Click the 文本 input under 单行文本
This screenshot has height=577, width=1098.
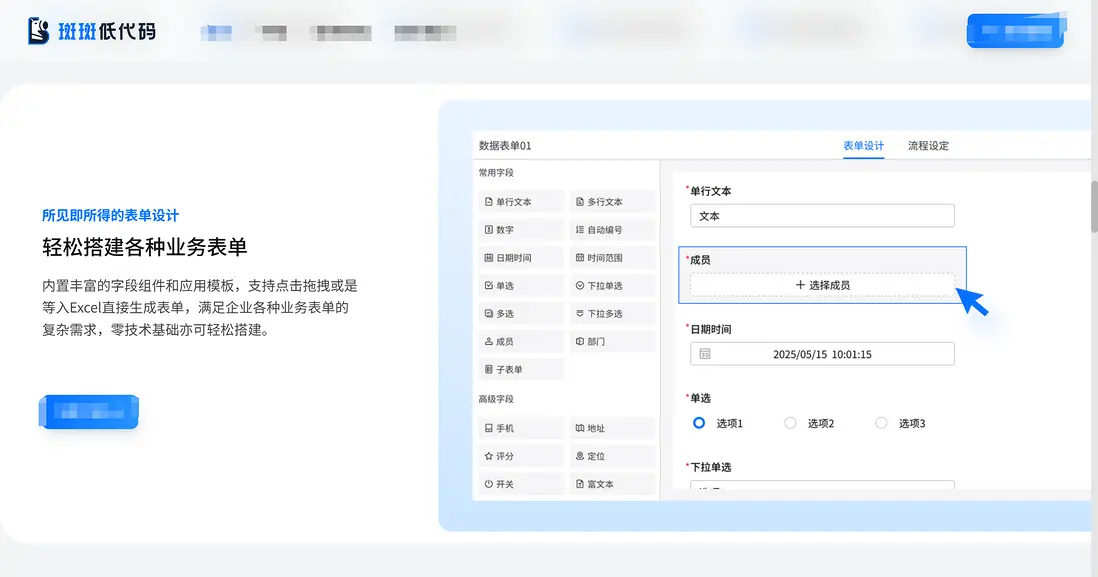click(x=822, y=215)
